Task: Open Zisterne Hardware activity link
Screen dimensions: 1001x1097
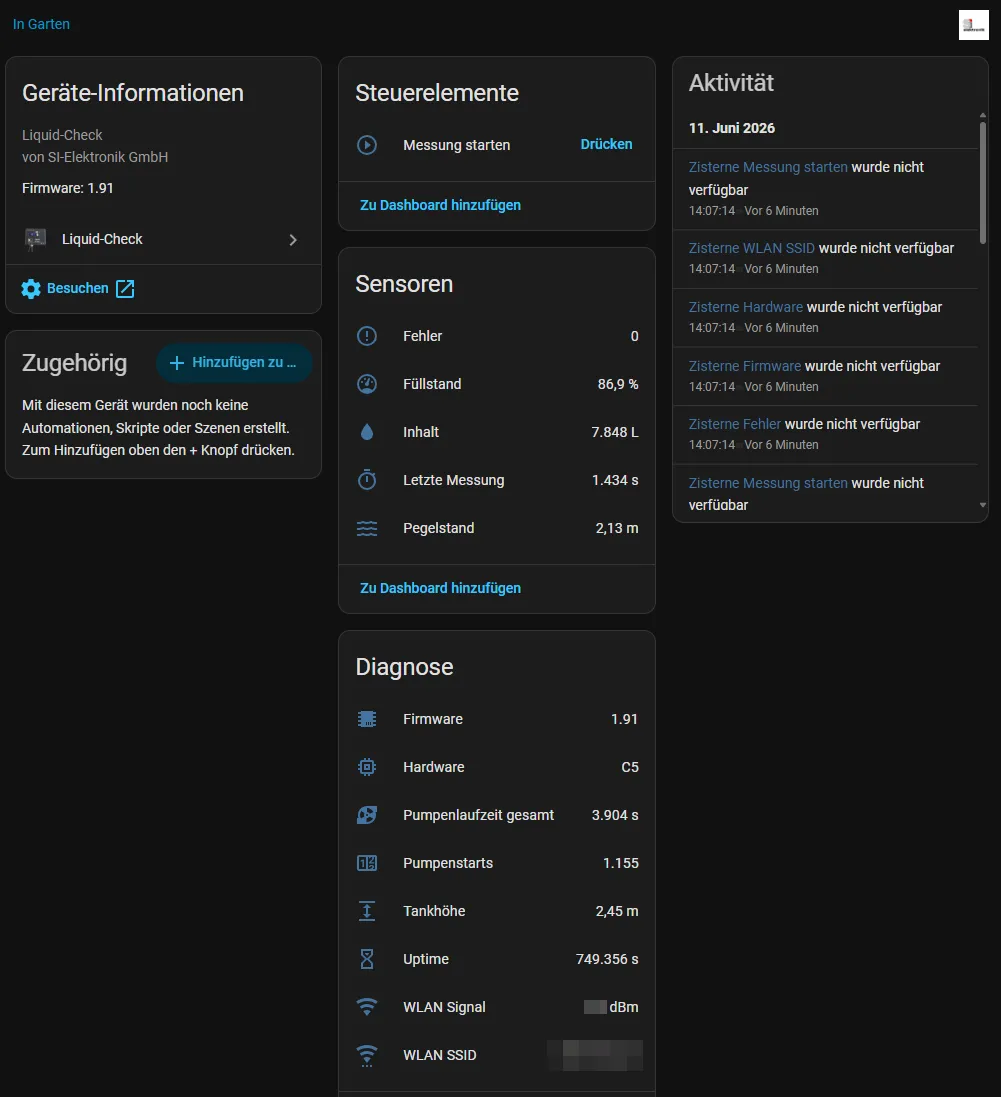Action: point(746,307)
